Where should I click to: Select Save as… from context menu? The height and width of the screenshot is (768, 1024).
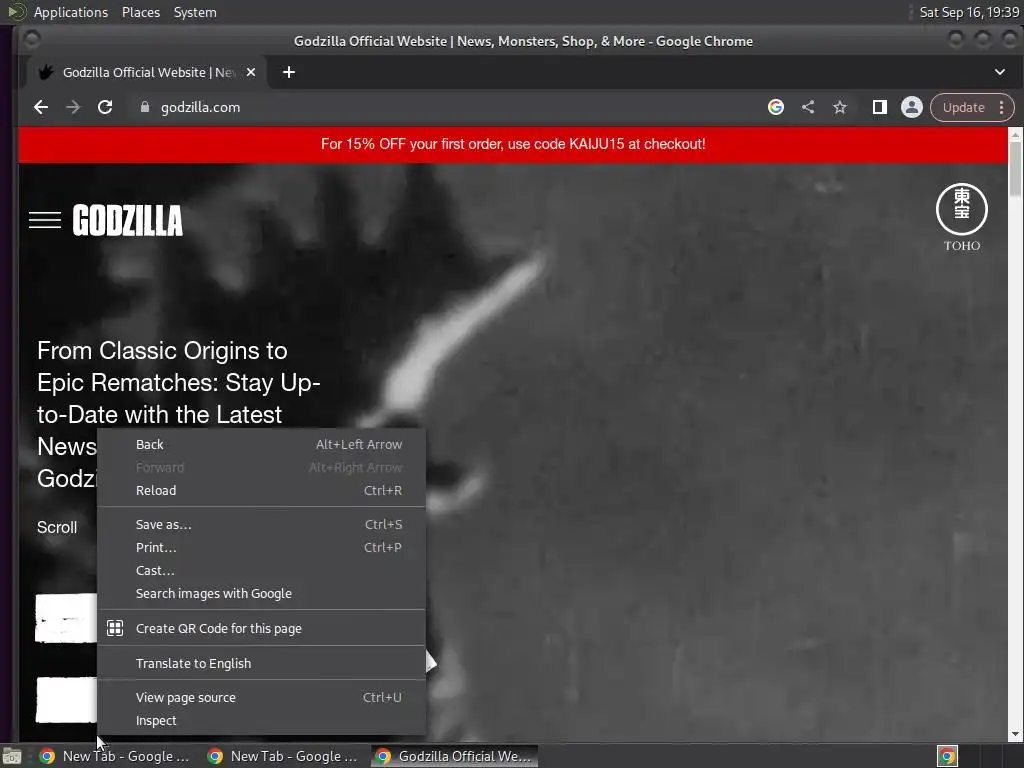261,524
